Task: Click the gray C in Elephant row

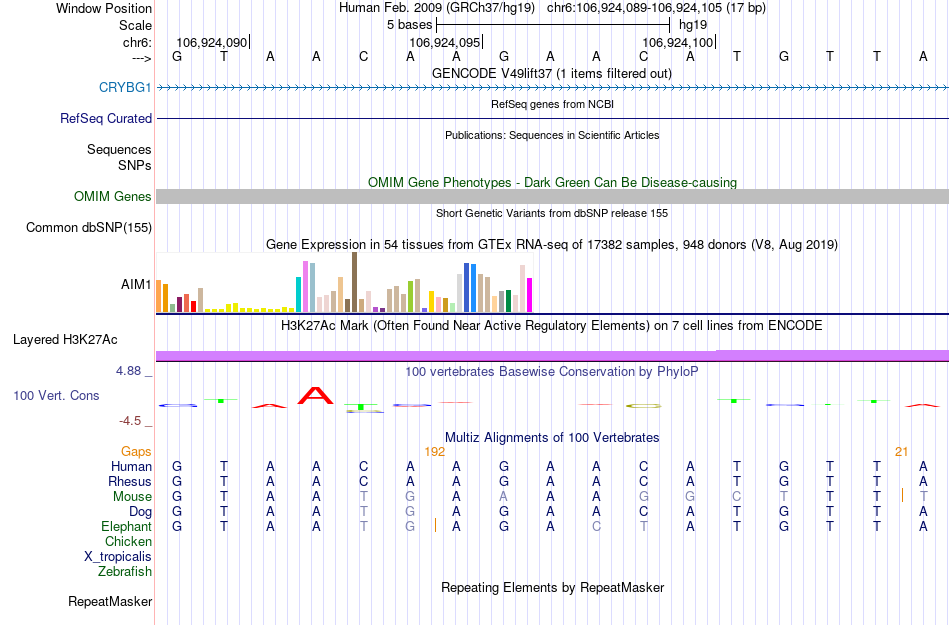Action: pos(596,526)
